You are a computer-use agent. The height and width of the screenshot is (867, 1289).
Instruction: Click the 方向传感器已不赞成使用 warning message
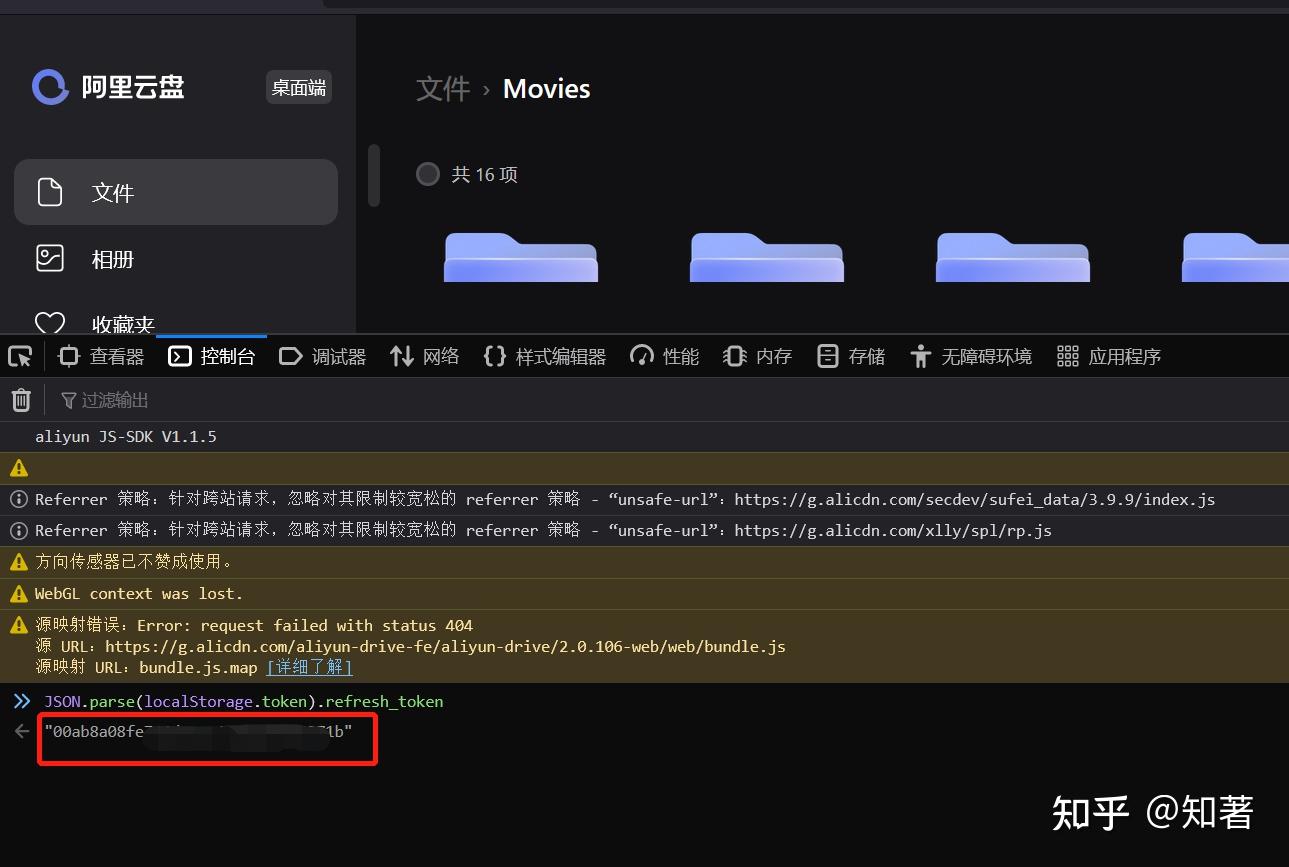[x=134, y=562]
